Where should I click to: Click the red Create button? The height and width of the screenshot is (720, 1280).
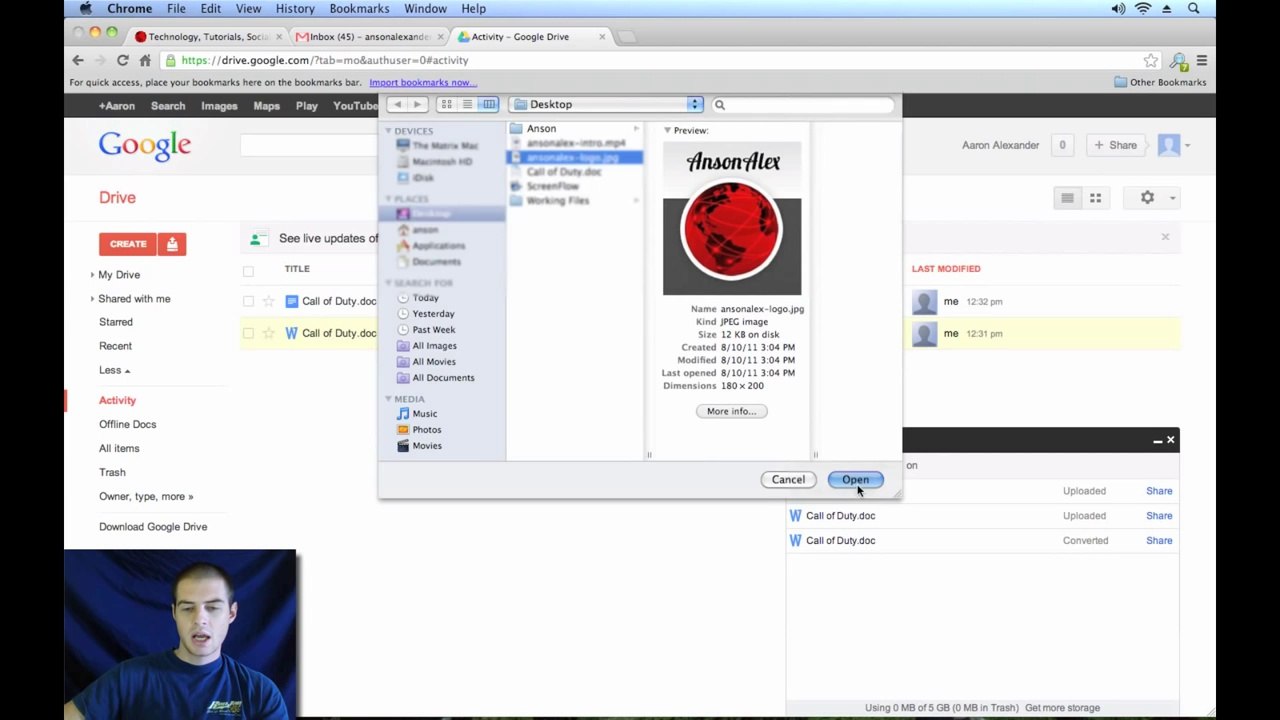(128, 244)
